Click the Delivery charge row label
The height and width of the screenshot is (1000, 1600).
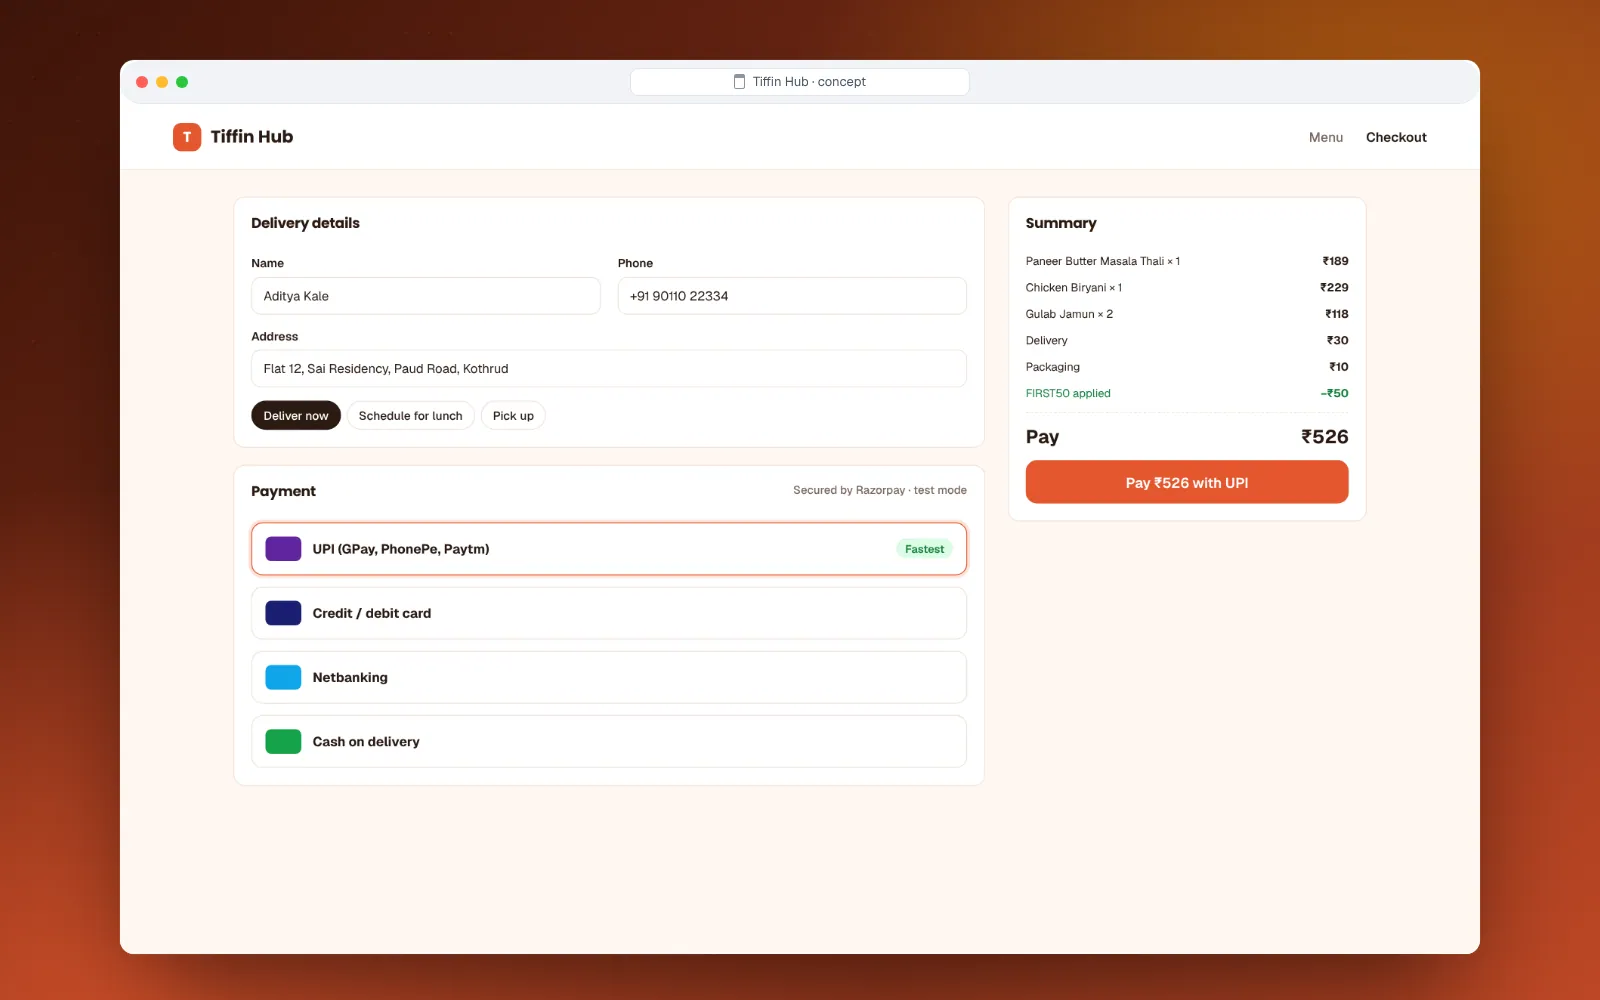click(x=1047, y=340)
